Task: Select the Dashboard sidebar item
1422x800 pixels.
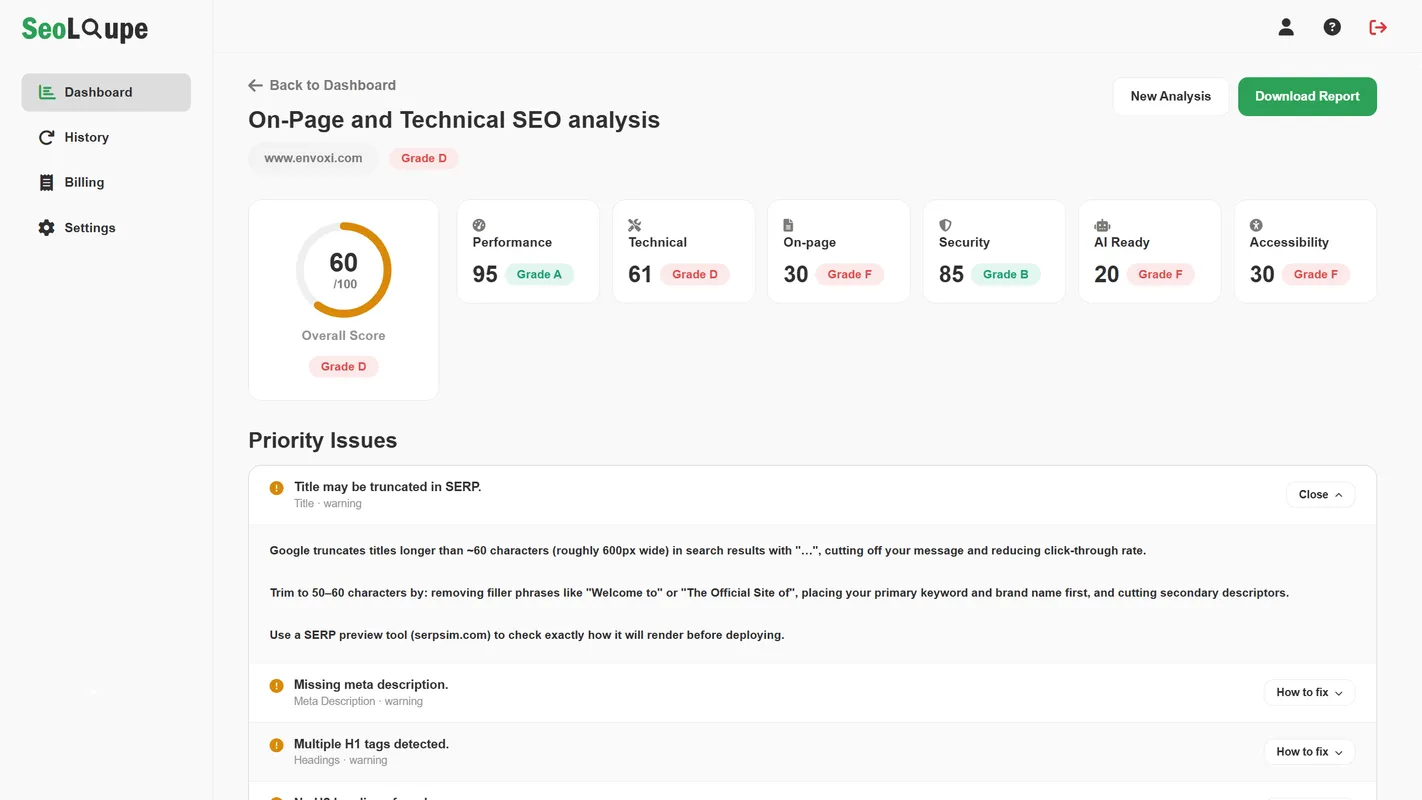Action: click(x=106, y=92)
